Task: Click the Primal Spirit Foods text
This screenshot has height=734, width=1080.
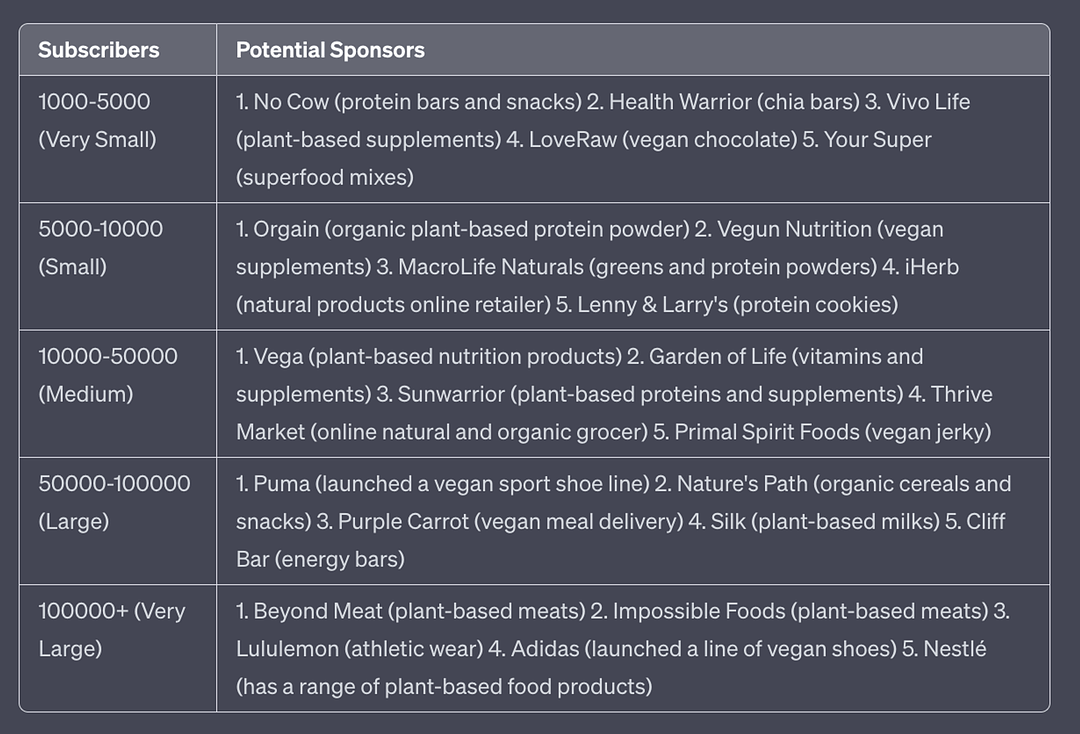Action: point(760,432)
